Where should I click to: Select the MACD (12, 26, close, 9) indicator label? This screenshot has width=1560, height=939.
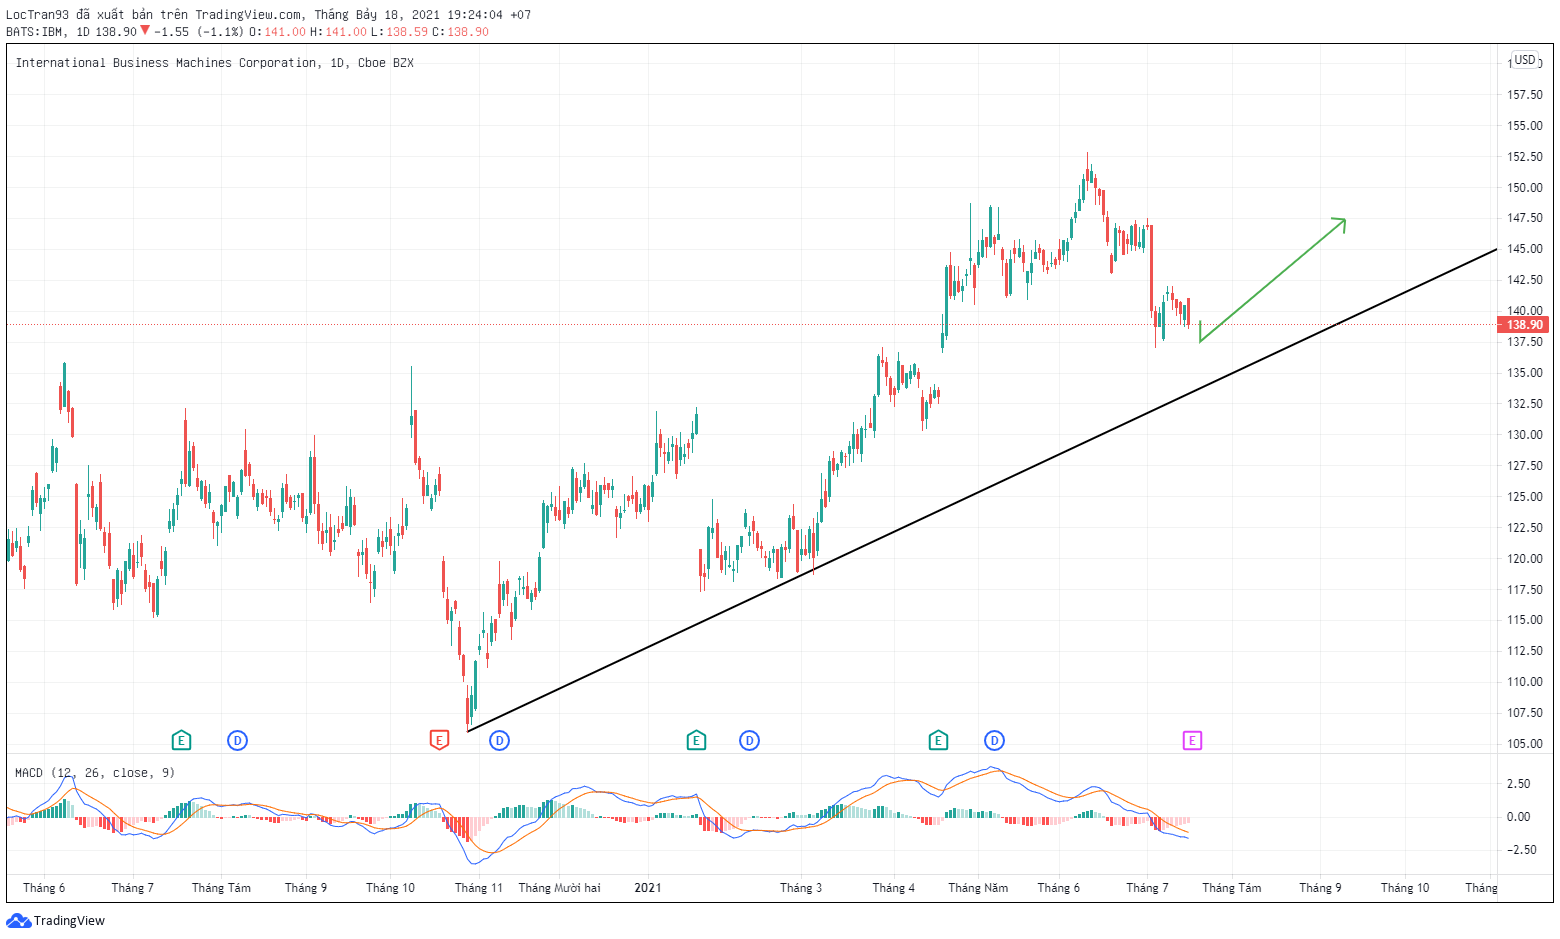[x=95, y=773]
